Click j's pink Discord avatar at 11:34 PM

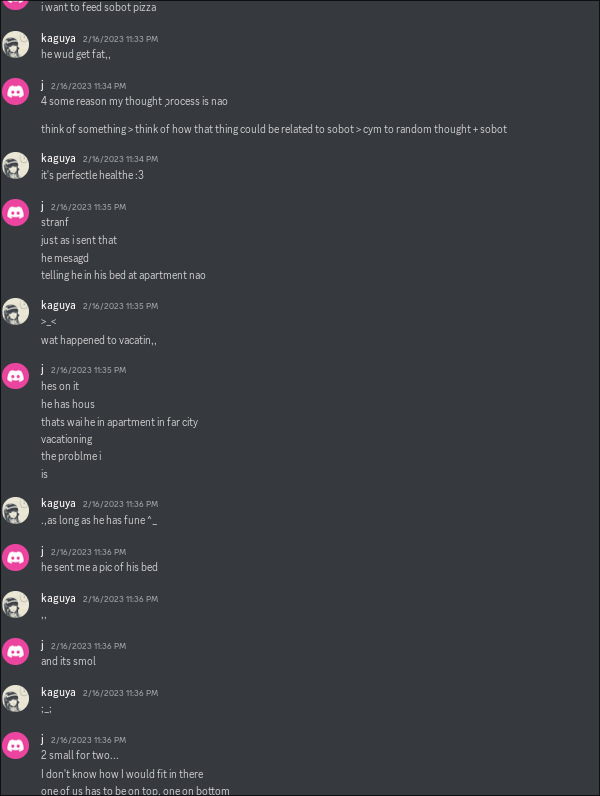pyautogui.click(x=15, y=92)
